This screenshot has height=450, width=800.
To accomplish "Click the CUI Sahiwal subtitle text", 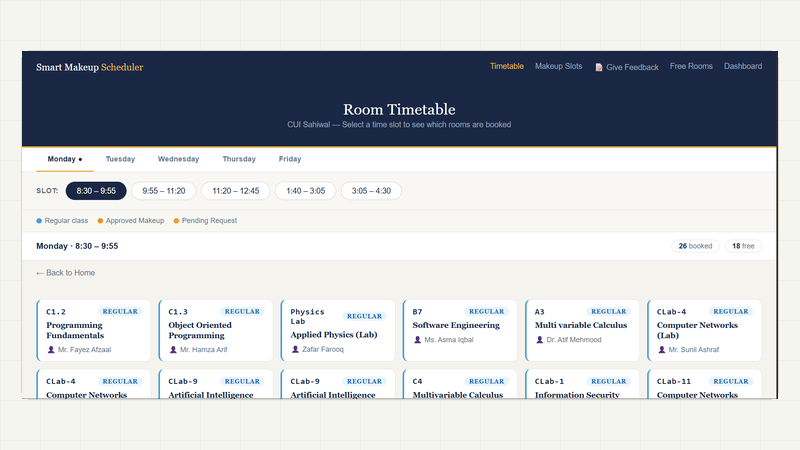I will [x=399, y=124].
